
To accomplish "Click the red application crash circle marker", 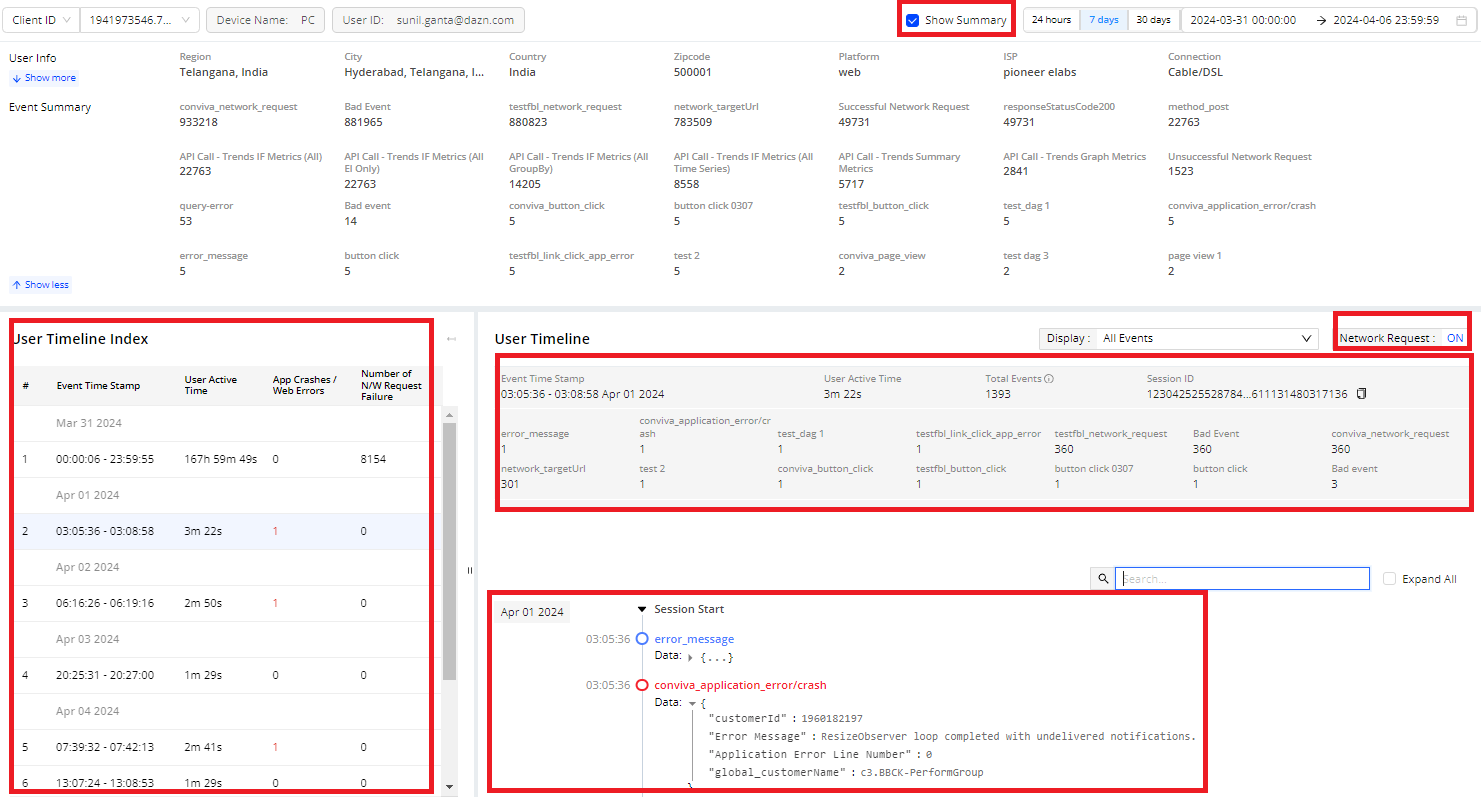I will (643, 685).
